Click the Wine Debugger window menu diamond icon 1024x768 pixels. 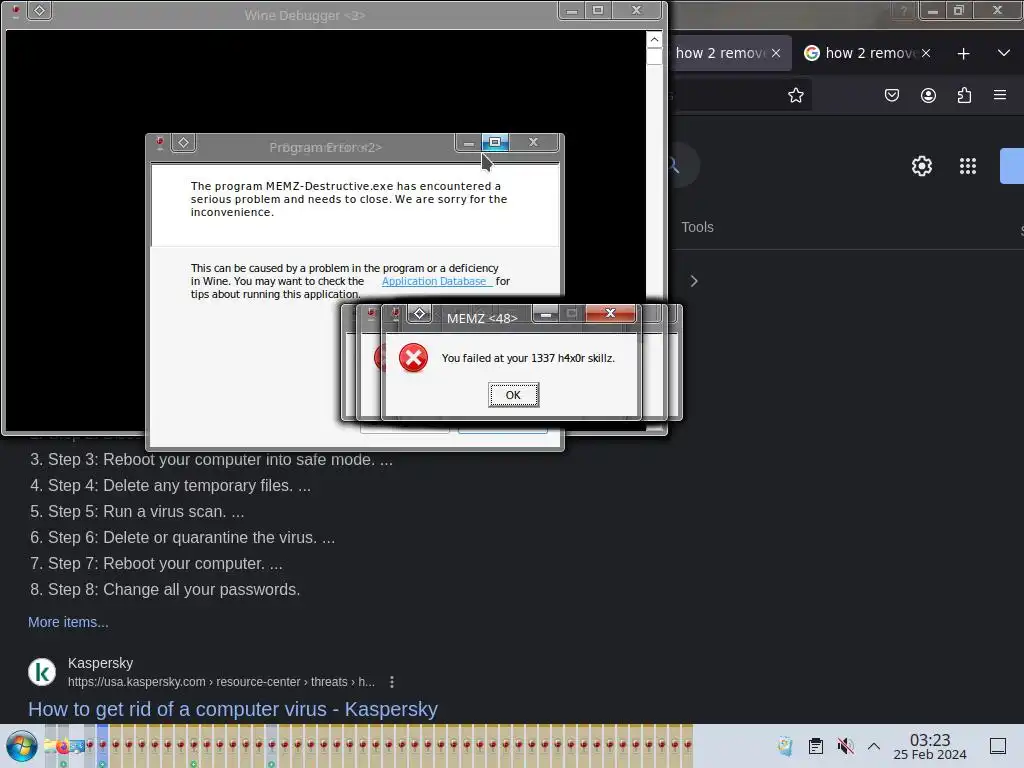[40, 10]
